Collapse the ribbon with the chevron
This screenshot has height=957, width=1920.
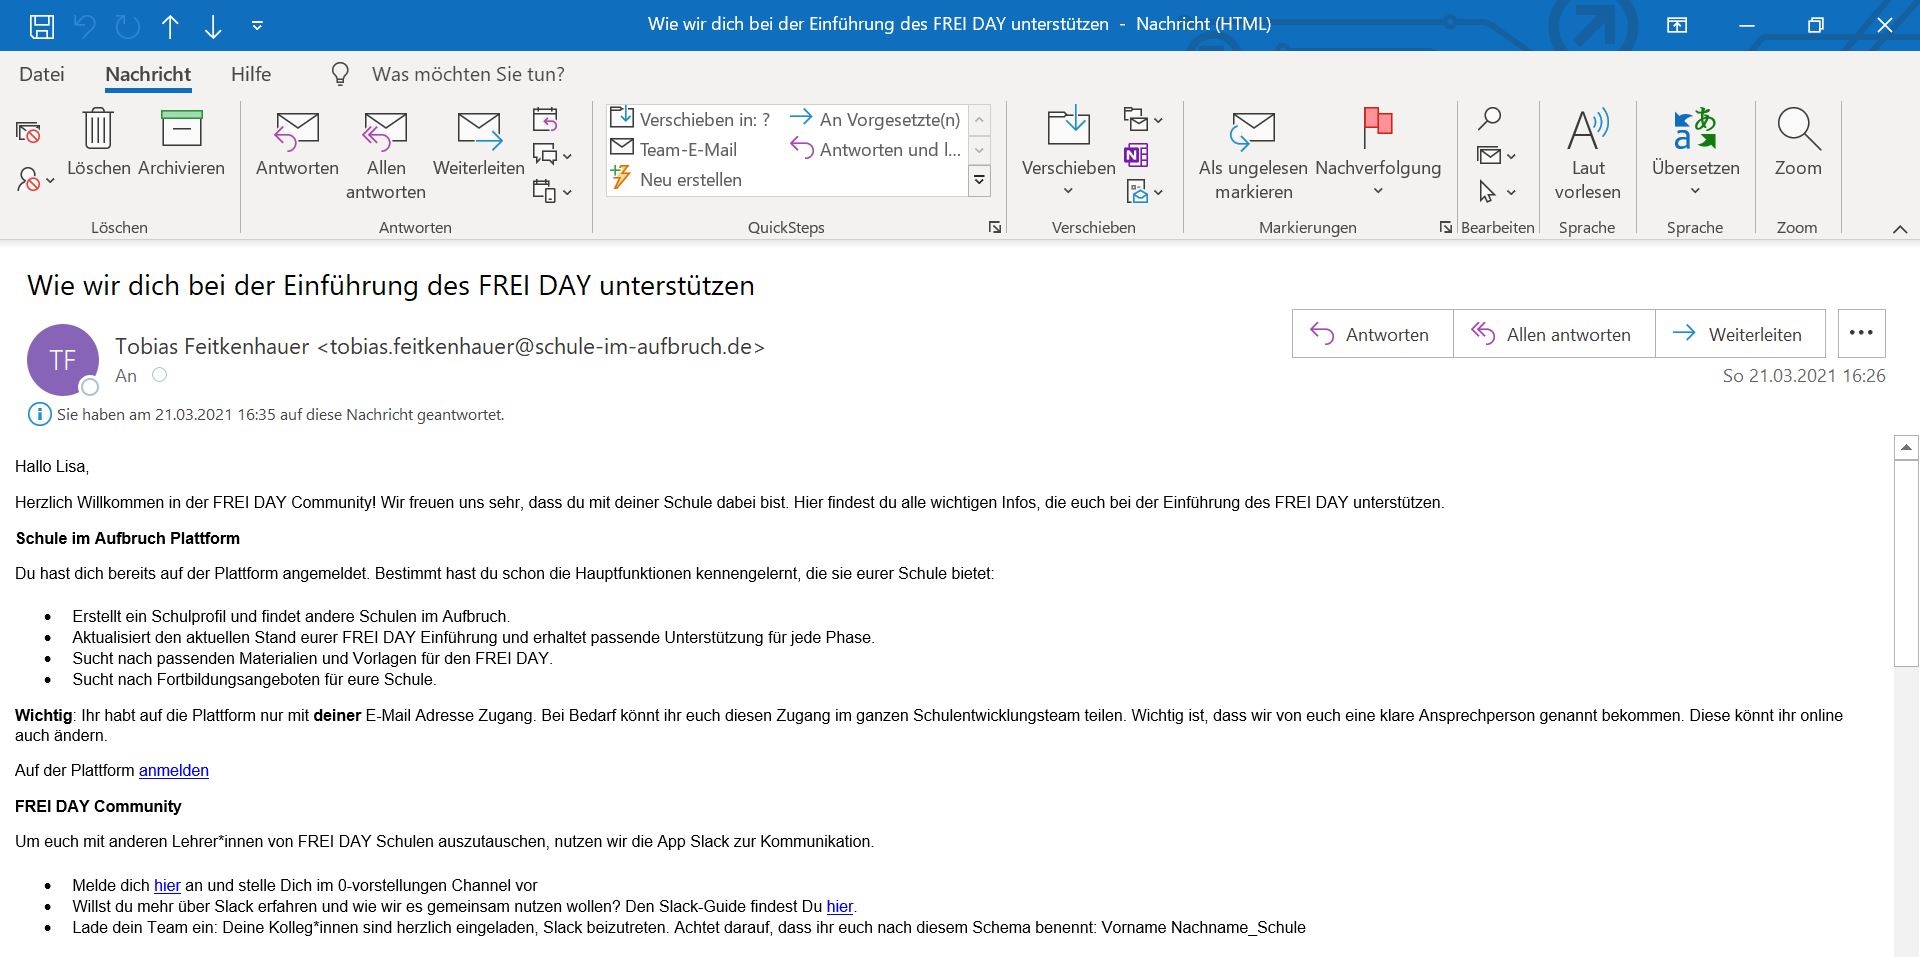(x=1900, y=229)
